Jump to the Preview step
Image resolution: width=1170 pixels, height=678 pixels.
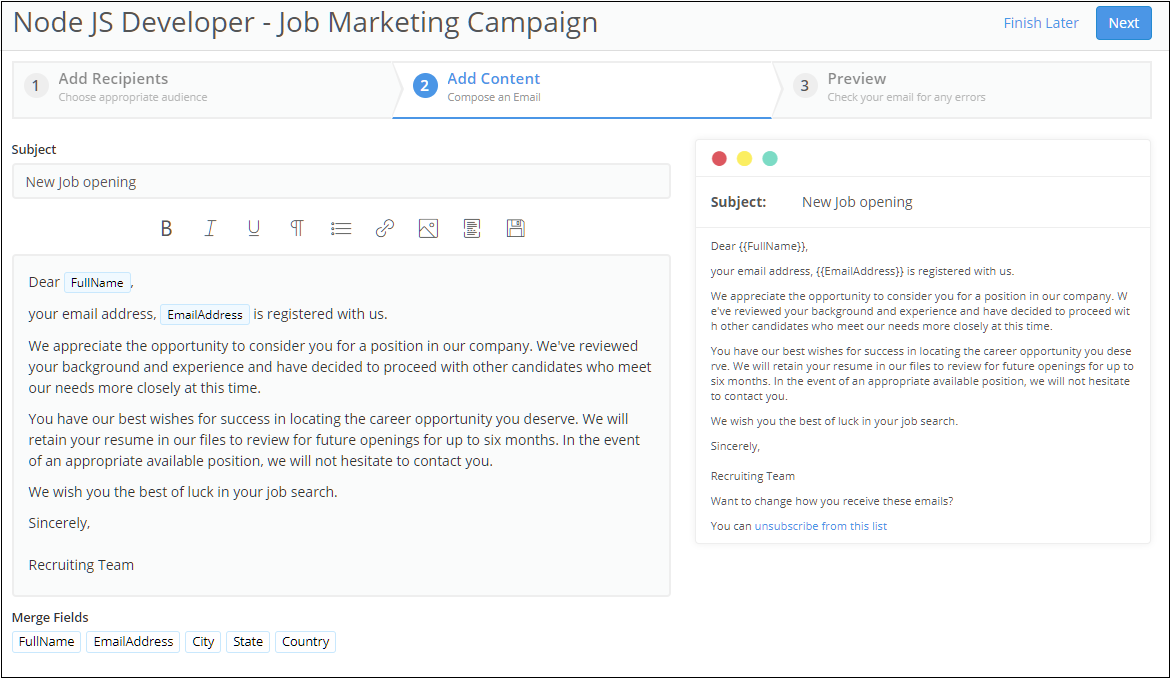pos(856,87)
